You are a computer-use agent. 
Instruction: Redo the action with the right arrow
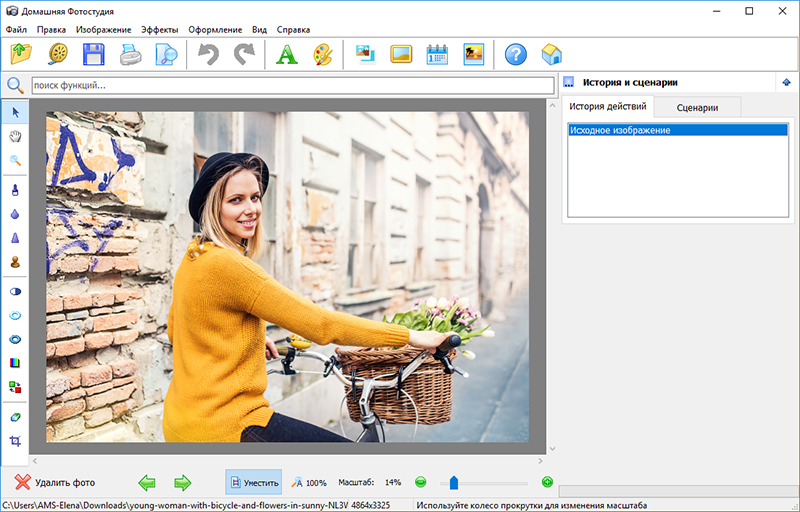coord(244,54)
